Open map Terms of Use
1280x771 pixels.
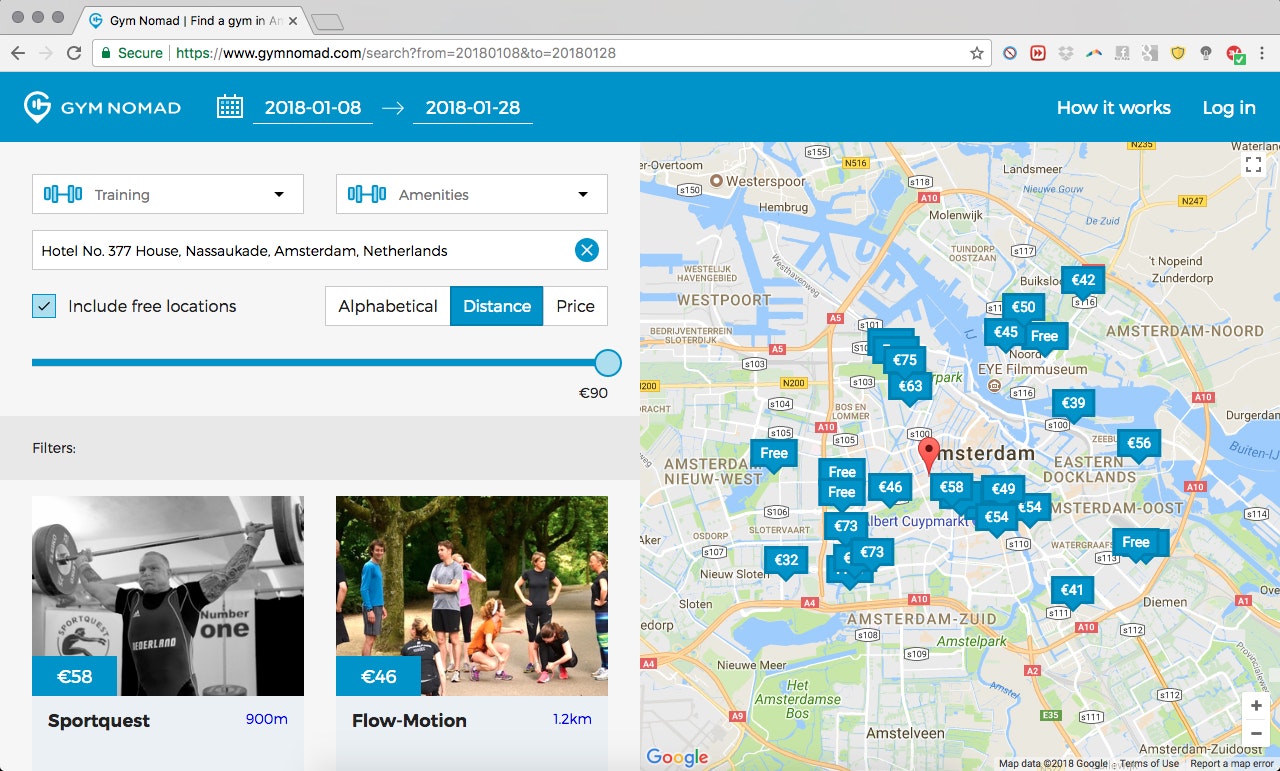[x=1149, y=763]
